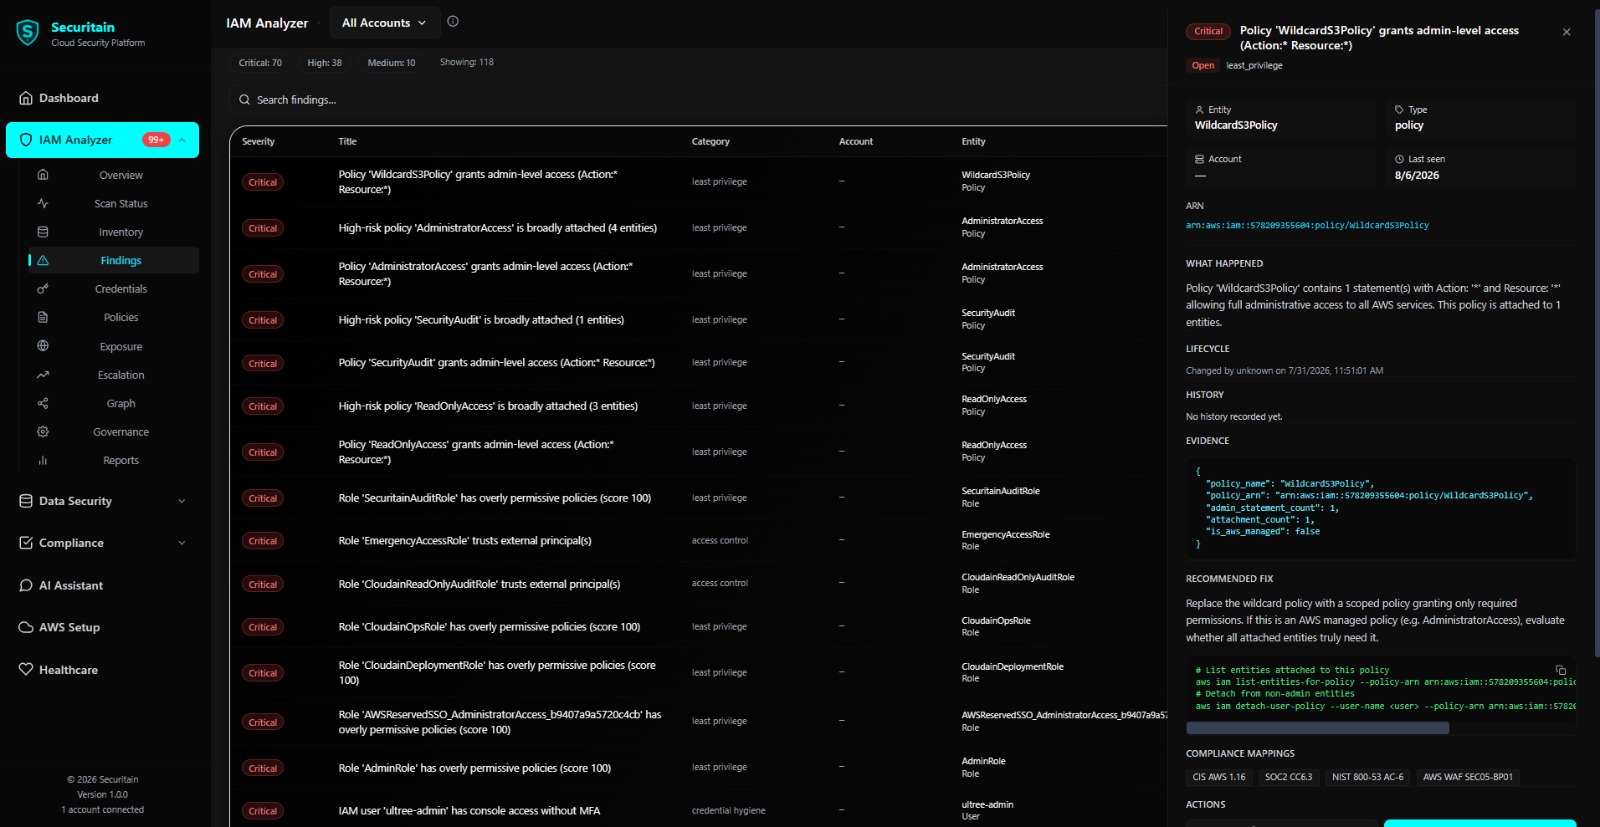Click the Credentials key icon
The height and width of the screenshot is (827, 1600).
[x=43, y=289]
